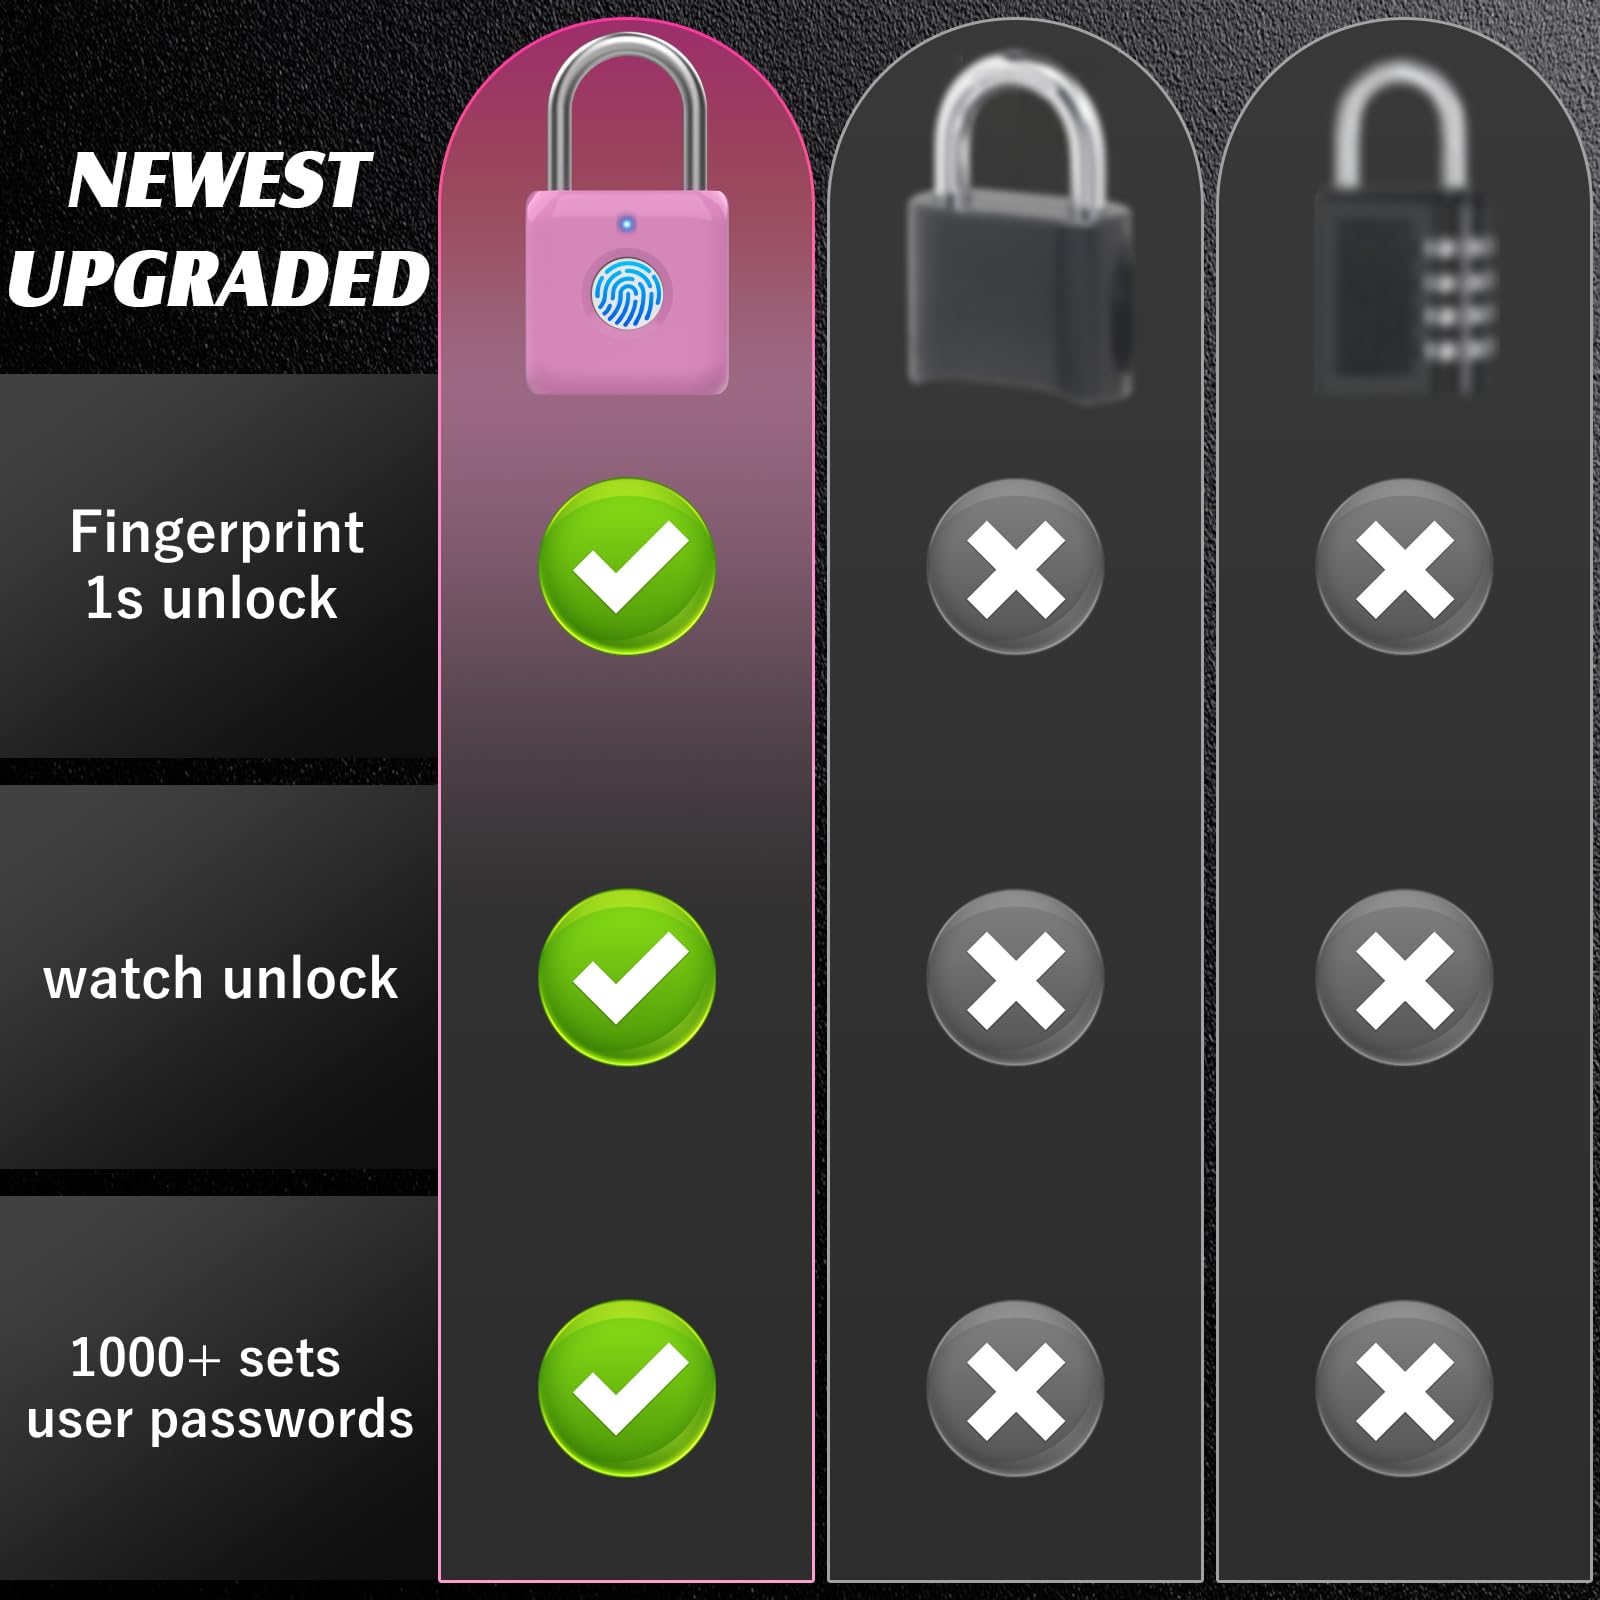The width and height of the screenshot is (1600, 1600).
Task: Click the silver shackle of the pink padlock
Action: (627, 110)
